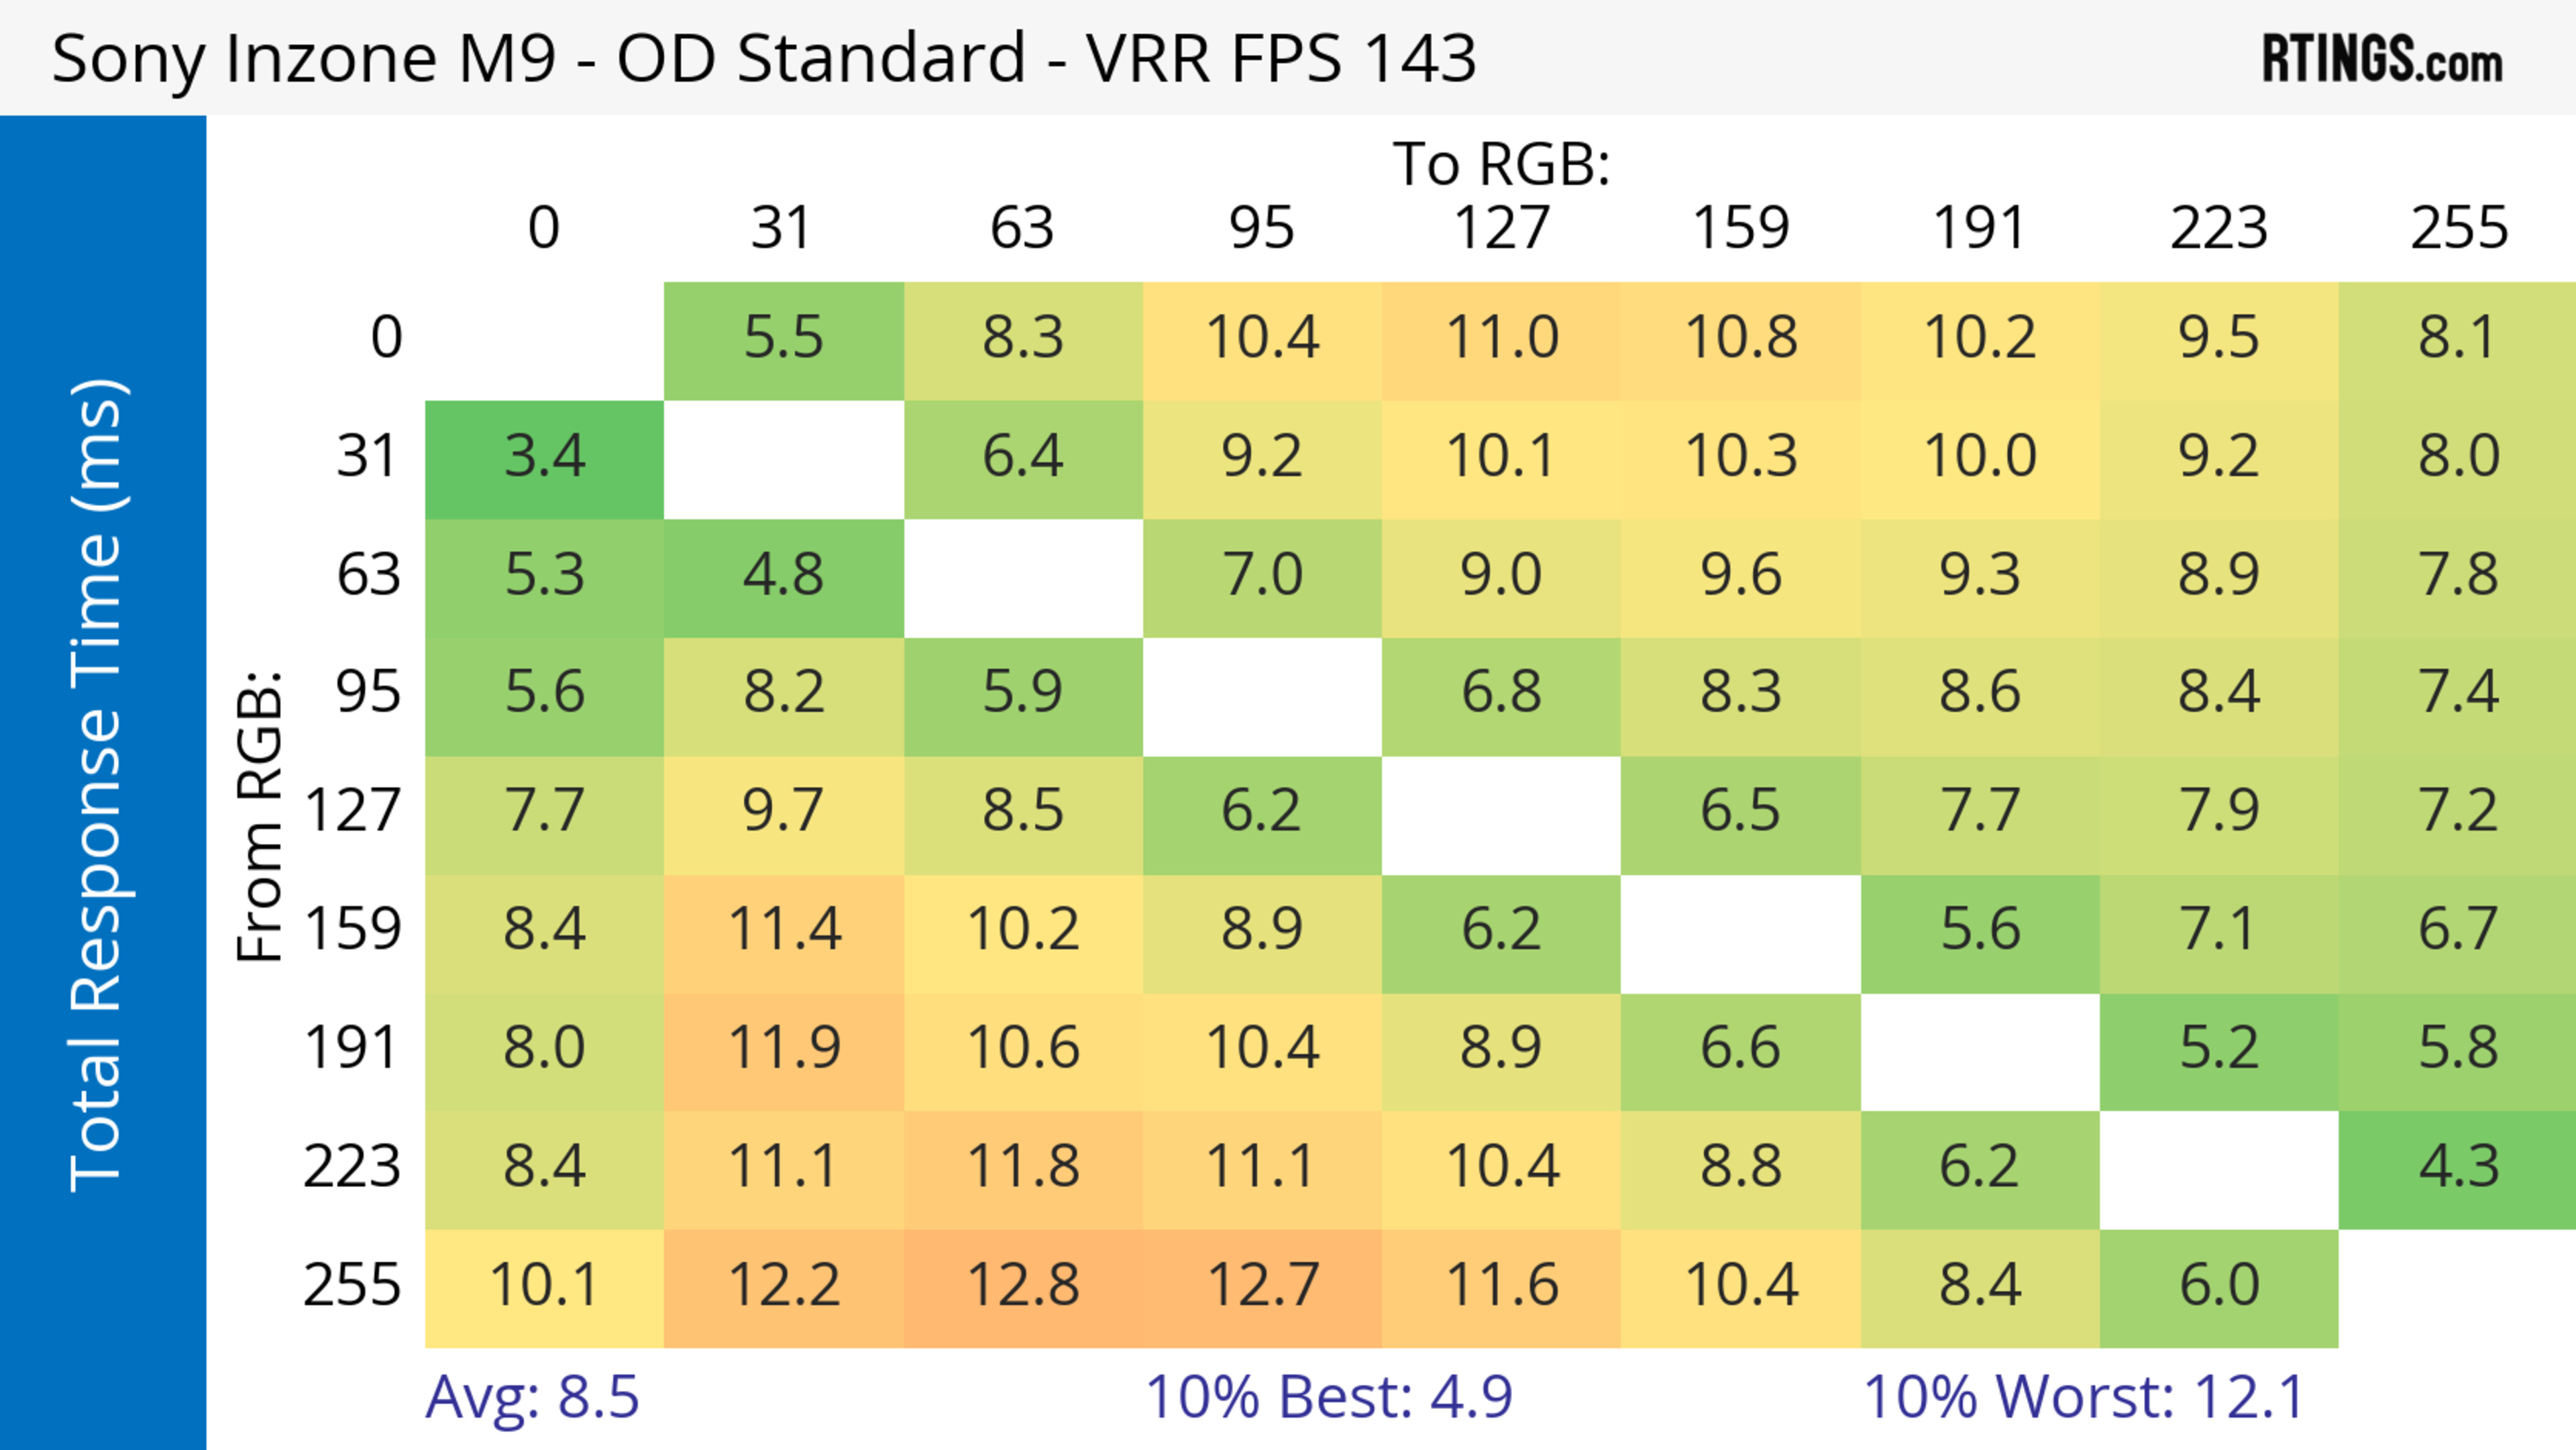Click the RTINGS.com logo

tap(2382, 58)
